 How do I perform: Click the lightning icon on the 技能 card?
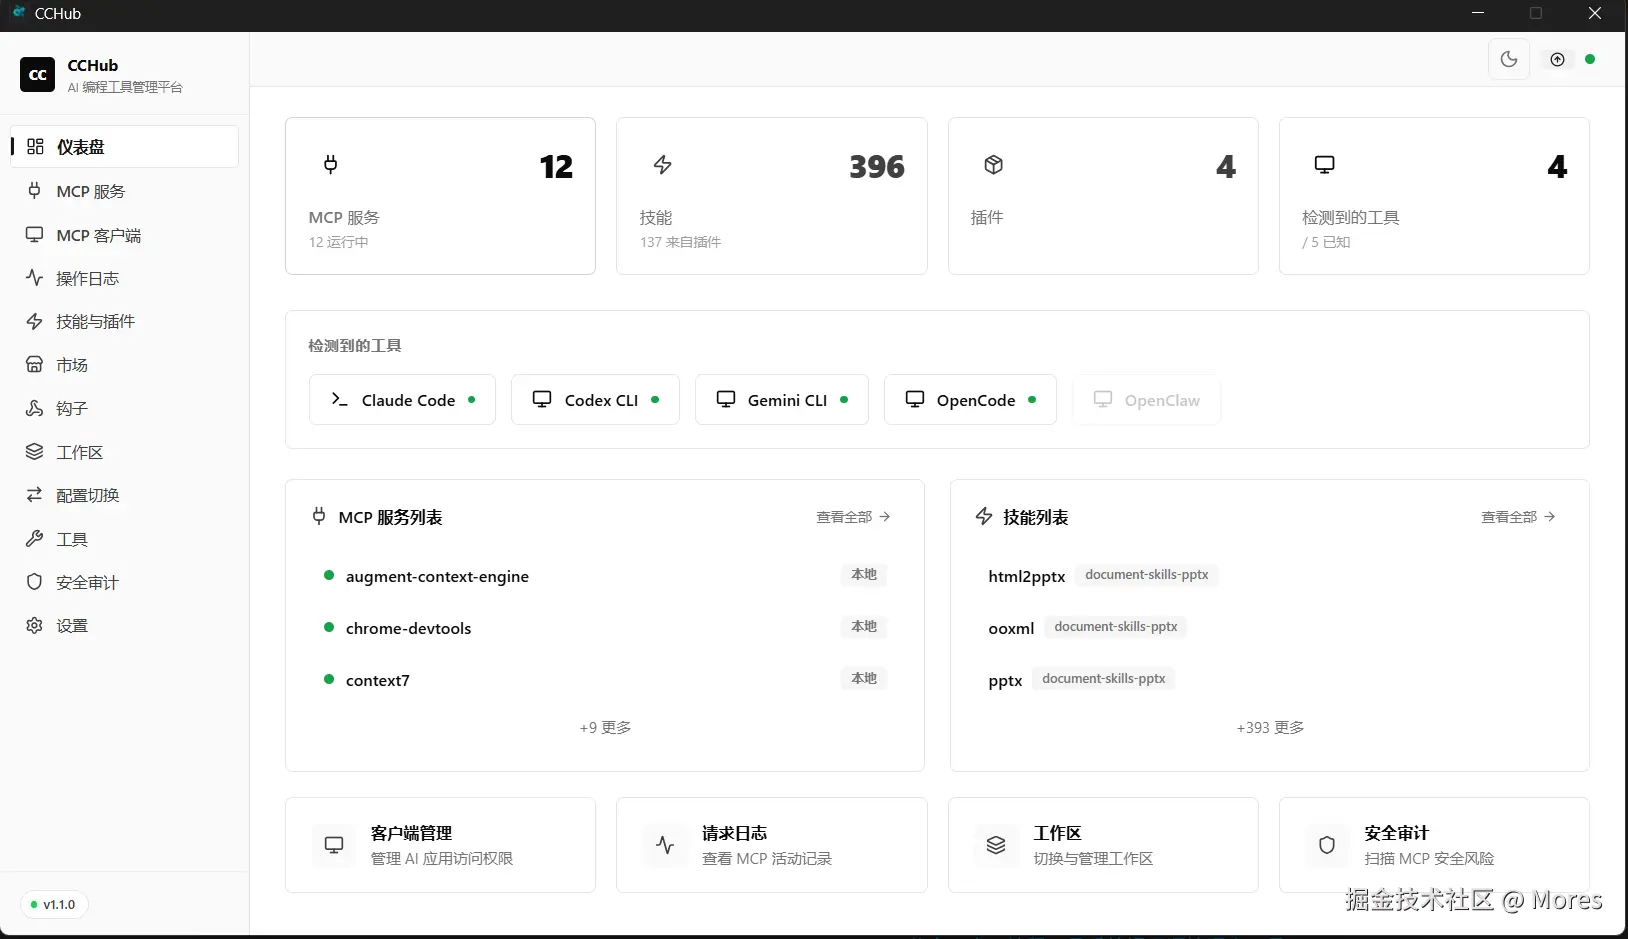tap(662, 164)
